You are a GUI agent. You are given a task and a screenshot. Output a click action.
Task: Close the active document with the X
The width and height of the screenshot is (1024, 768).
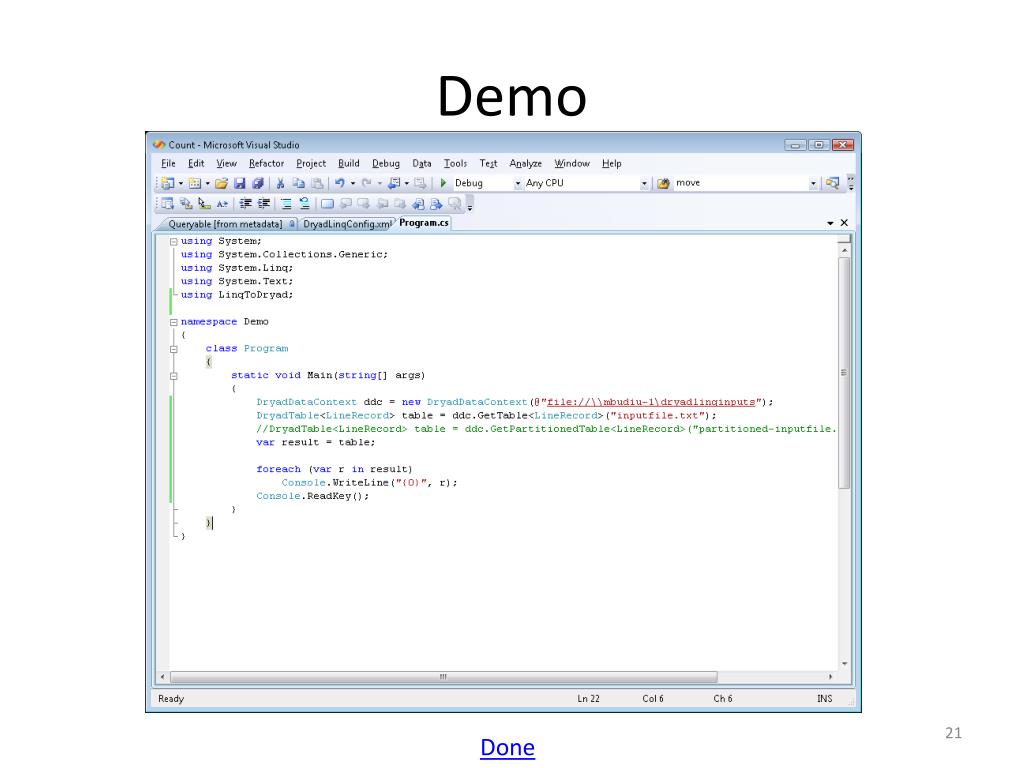tap(844, 223)
